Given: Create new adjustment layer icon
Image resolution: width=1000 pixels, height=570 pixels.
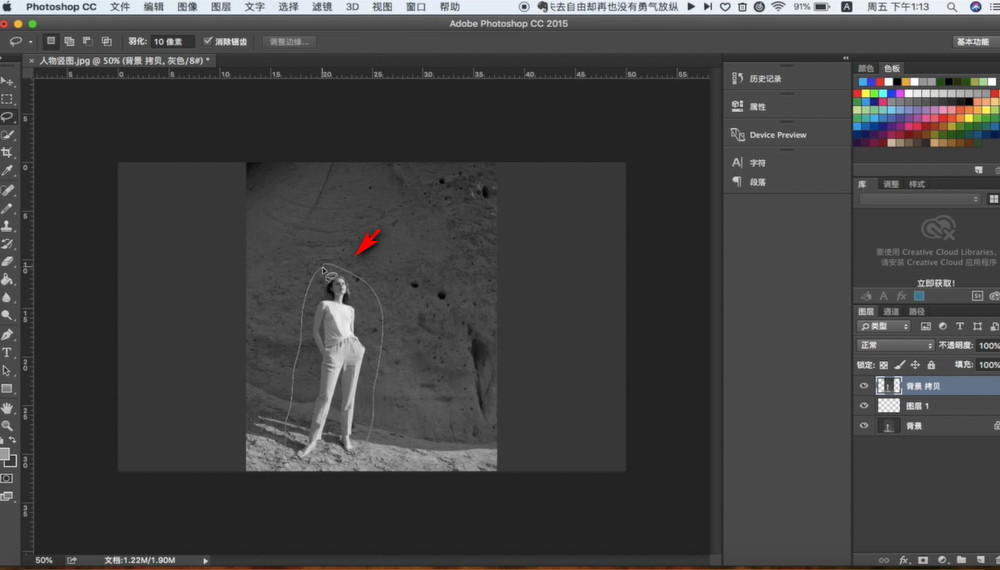Looking at the screenshot, I should 942,560.
